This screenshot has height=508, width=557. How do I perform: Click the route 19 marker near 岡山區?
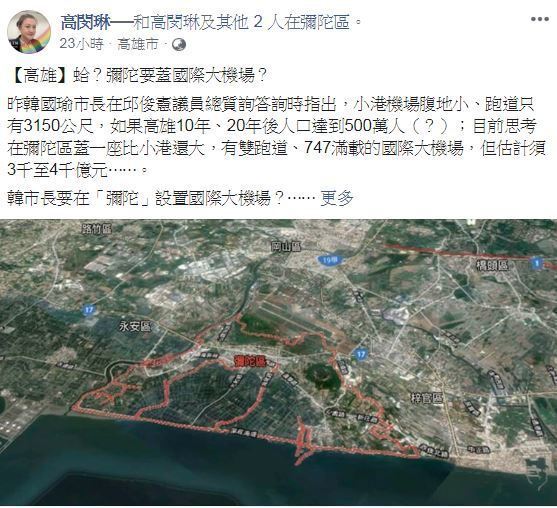(x=329, y=260)
